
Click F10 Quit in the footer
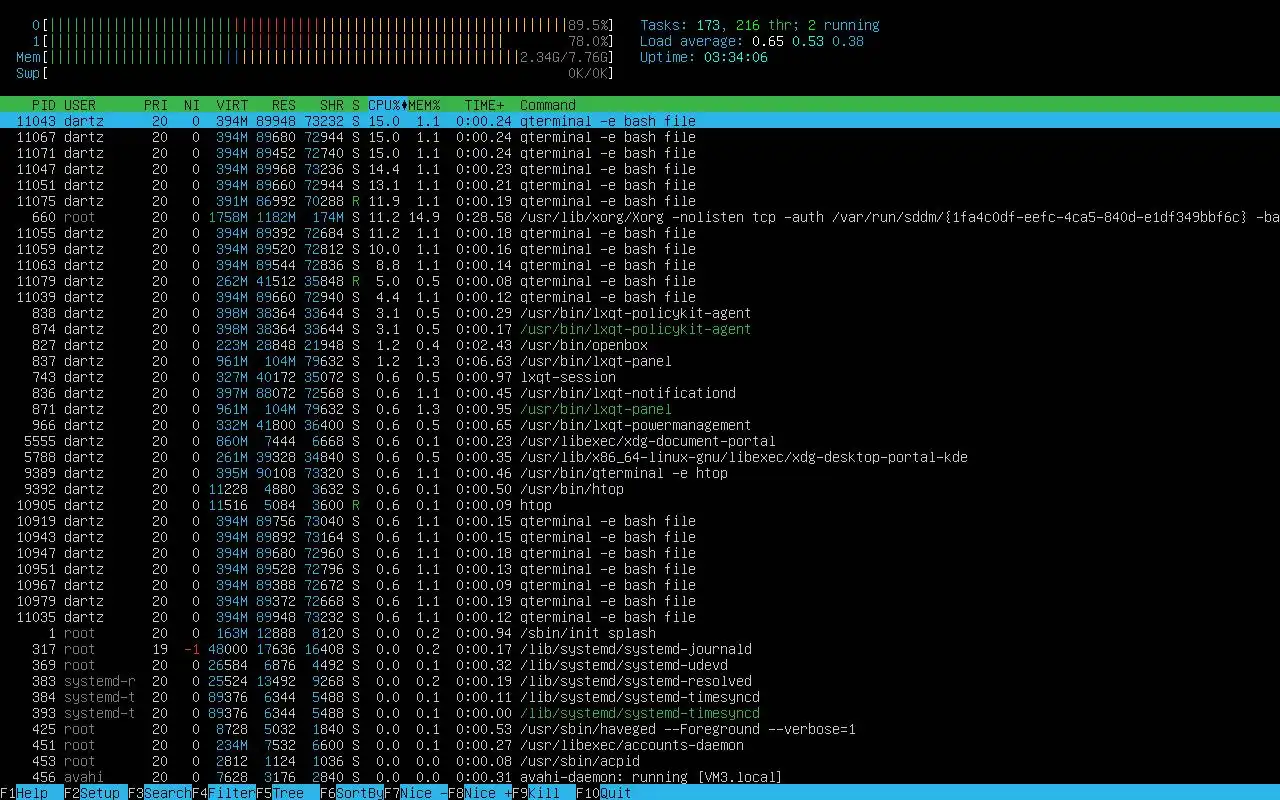click(604, 793)
